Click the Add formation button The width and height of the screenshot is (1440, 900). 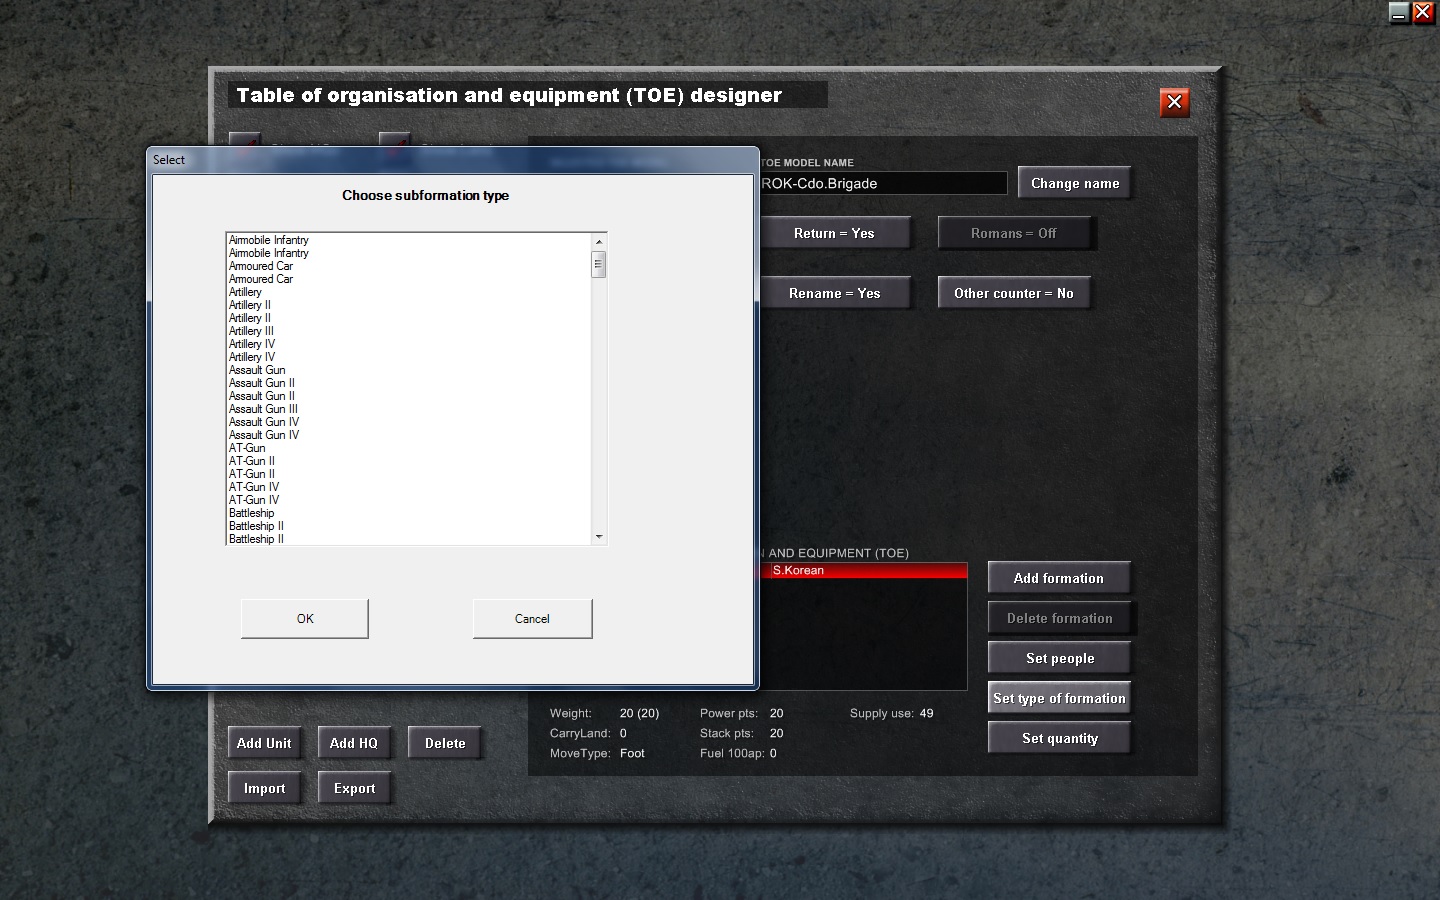(1059, 578)
